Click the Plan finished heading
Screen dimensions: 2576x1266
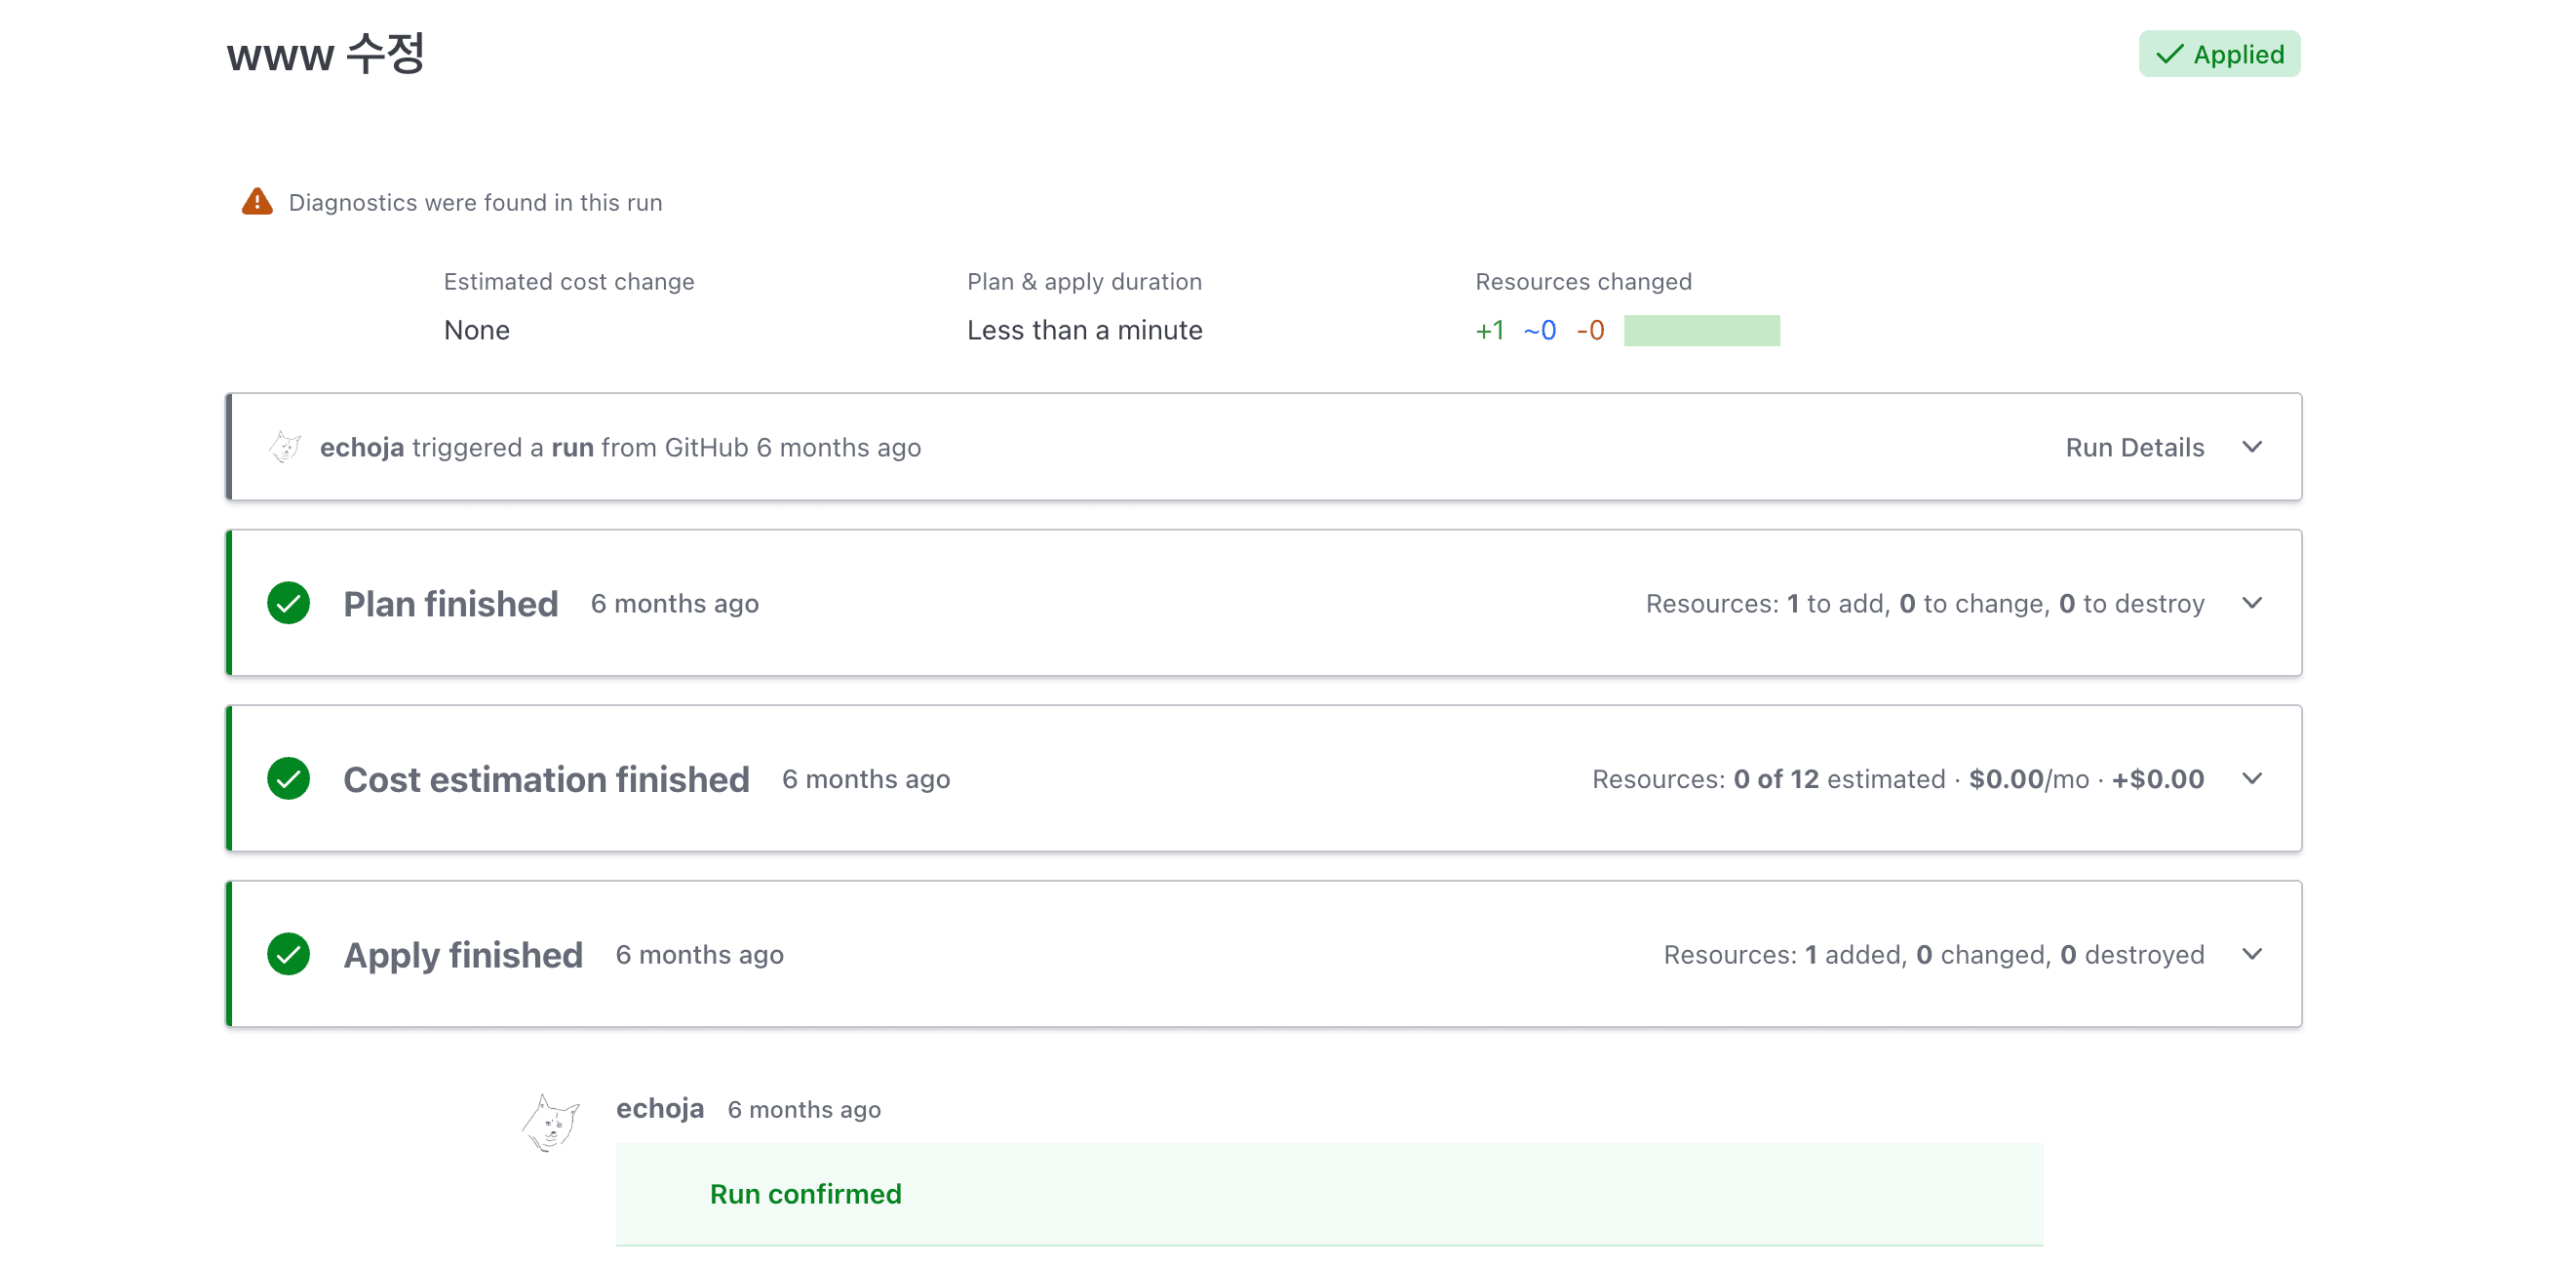pyautogui.click(x=450, y=603)
